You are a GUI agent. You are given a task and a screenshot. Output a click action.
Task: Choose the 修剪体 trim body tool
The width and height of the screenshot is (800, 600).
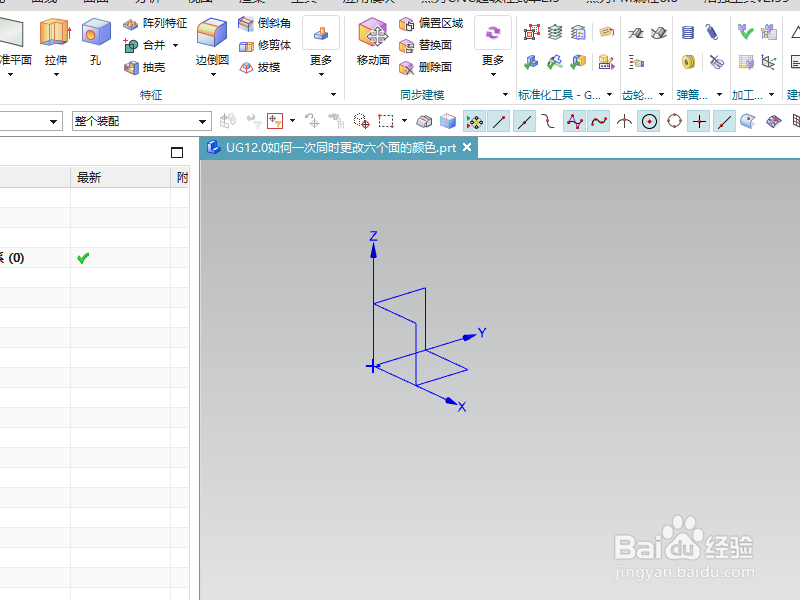(265, 45)
